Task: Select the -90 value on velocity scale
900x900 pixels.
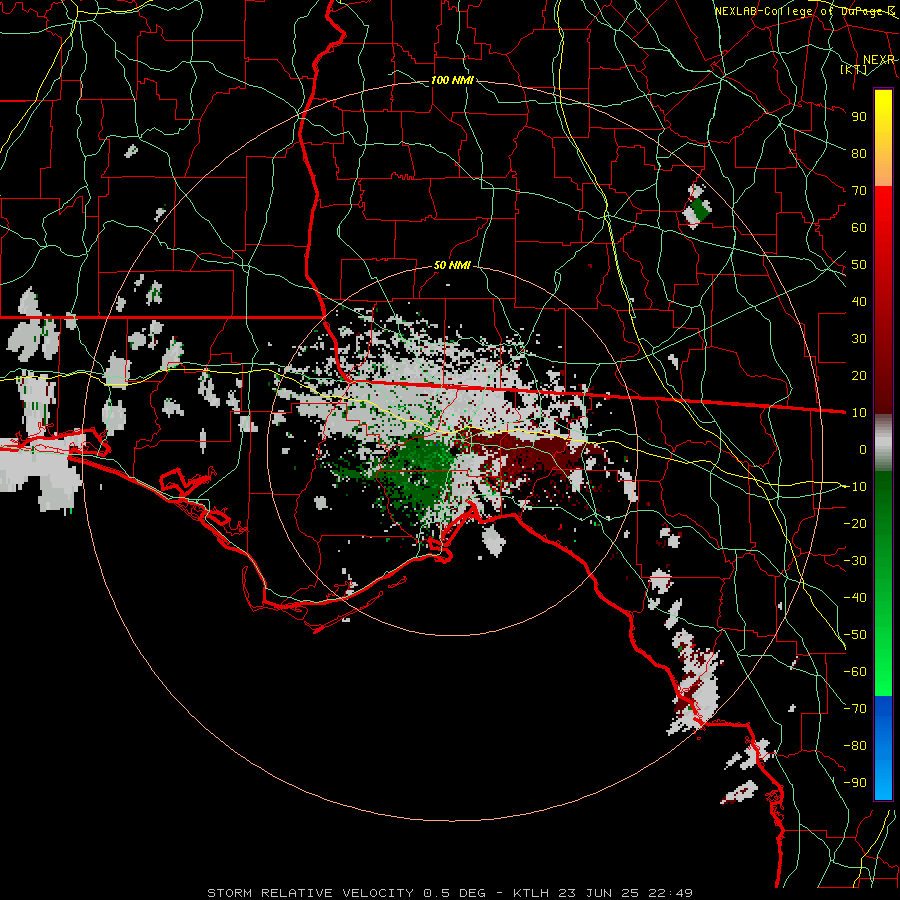Action: (855, 782)
